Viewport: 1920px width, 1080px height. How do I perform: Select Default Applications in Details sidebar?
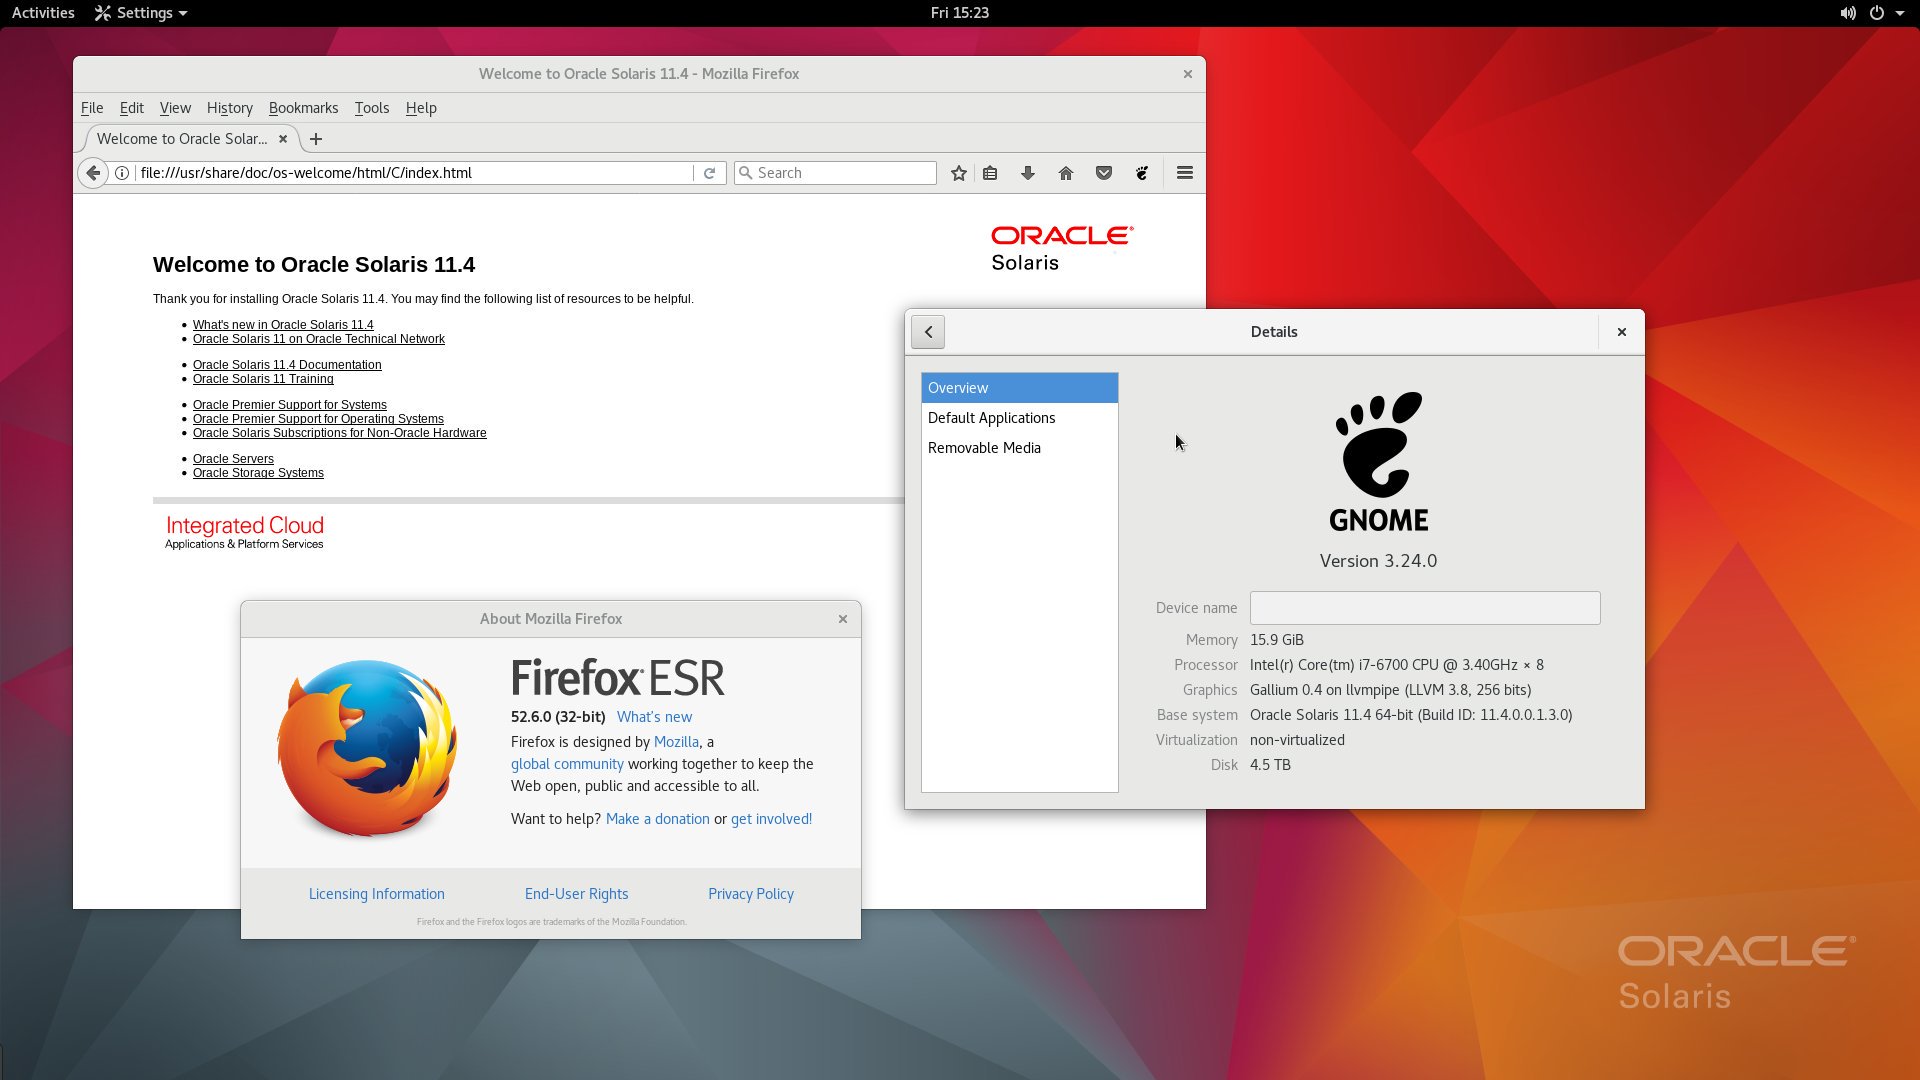(x=1019, y=418)
